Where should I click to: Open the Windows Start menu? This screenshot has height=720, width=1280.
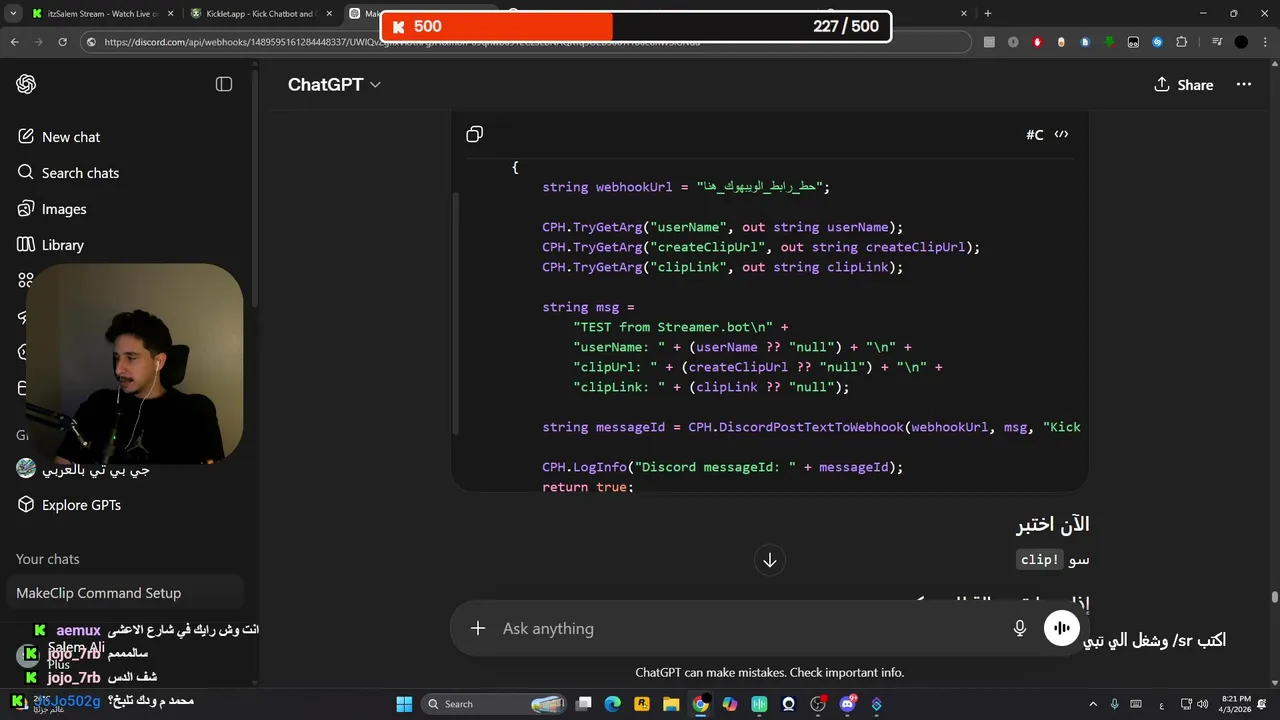point(404,704)
